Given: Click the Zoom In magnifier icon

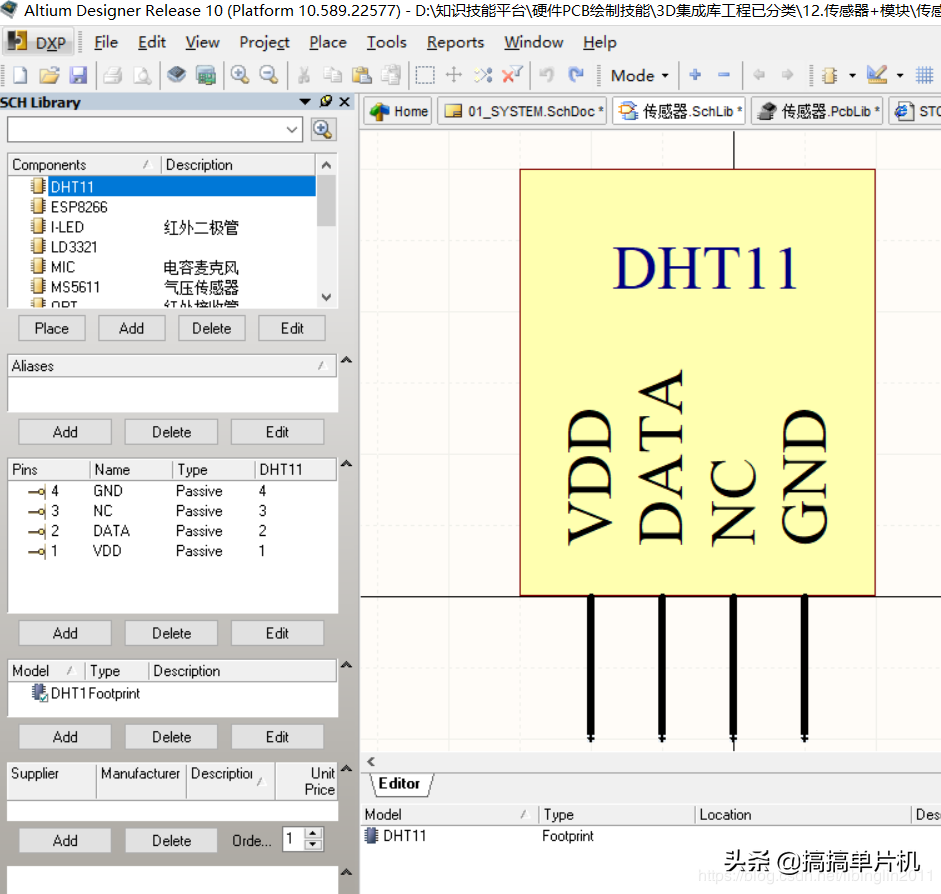Looking at the screenshot, I should click(x=240, y=75).
